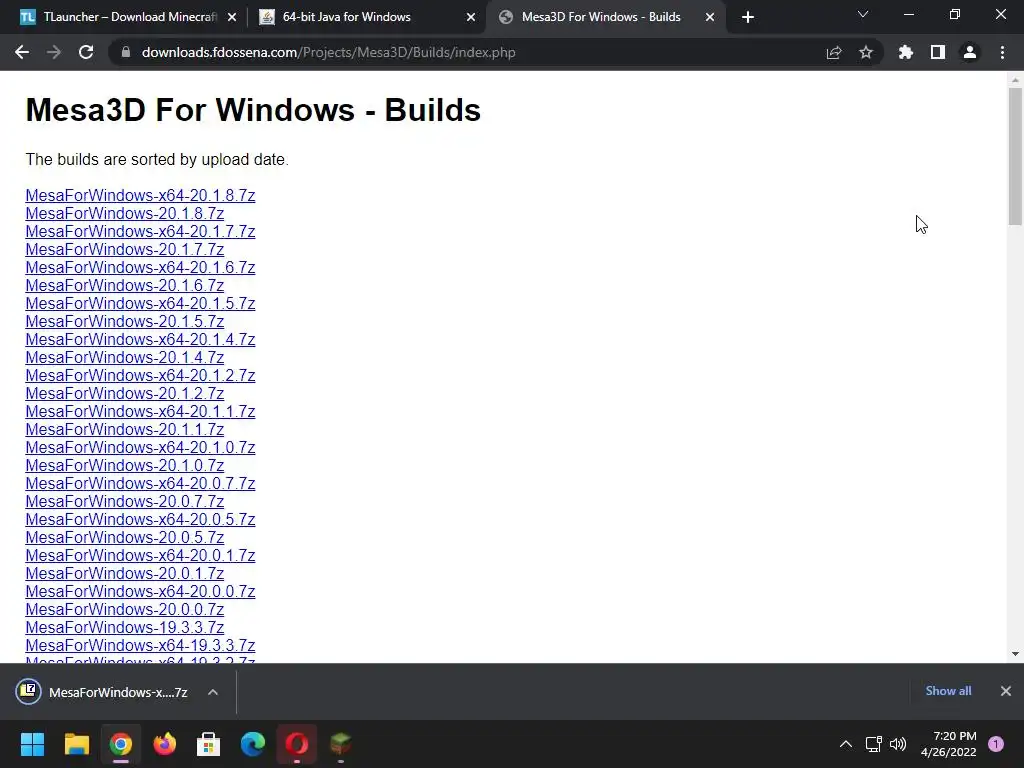Open the downloaded MesaForWindows-x....7z file
Image resolution: width=1024 pixels, height=768 pixels.
tap(103, 692)
